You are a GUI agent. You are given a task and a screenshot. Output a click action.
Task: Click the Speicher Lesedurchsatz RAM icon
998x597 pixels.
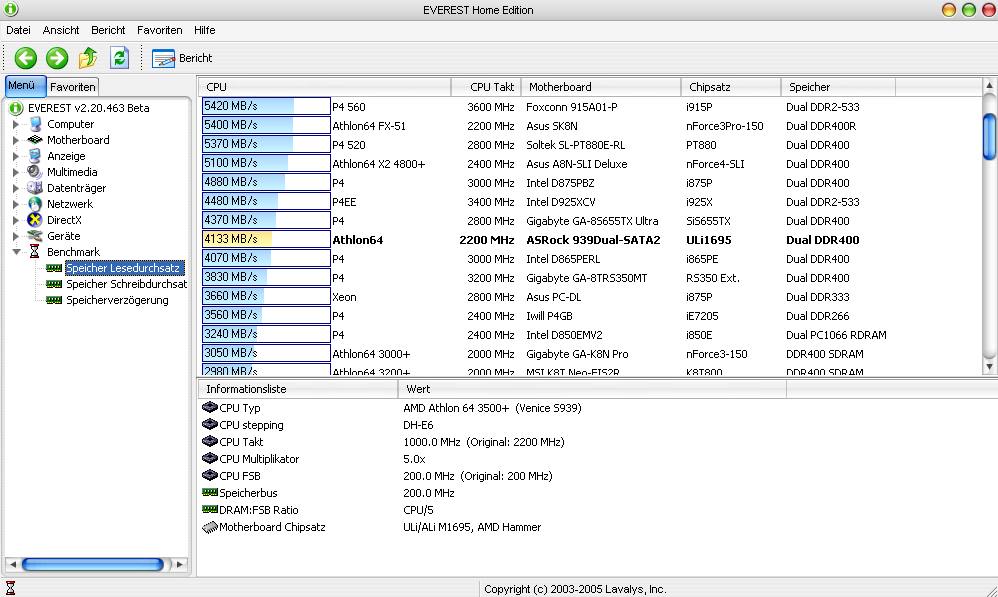(54, 268)
